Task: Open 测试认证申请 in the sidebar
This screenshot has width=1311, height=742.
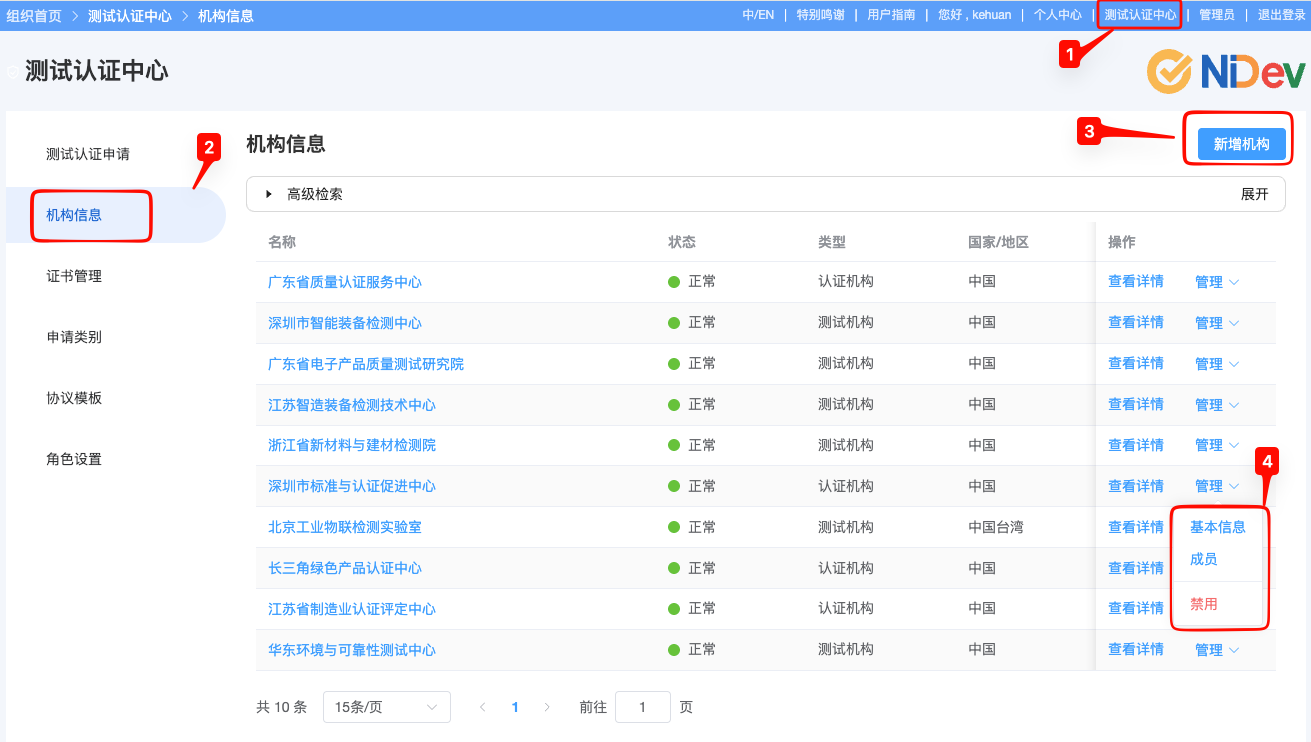Action: click(x=88, y=154)
